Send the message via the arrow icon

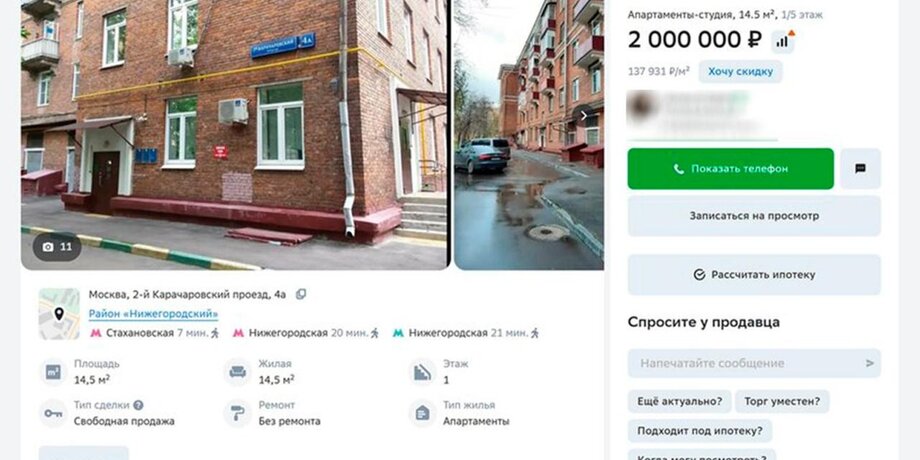pyautogui.click(x=870, y=363)
